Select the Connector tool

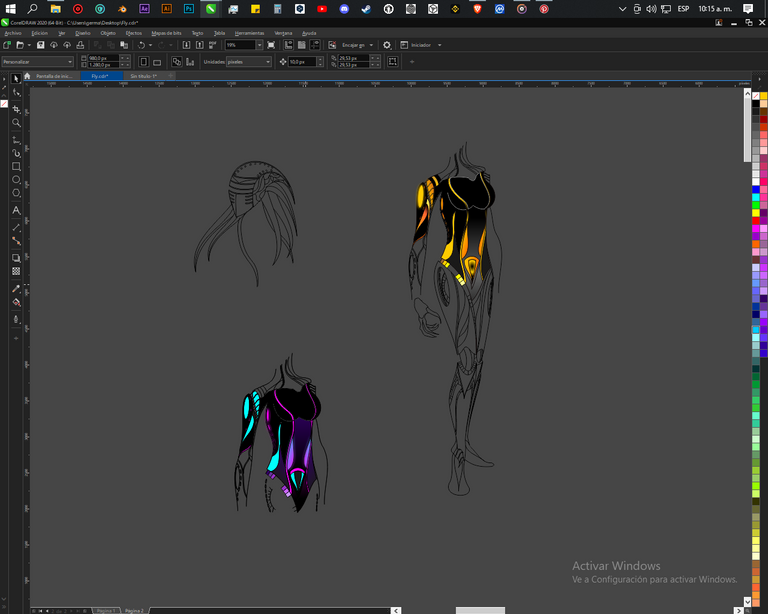click(16, 240)
